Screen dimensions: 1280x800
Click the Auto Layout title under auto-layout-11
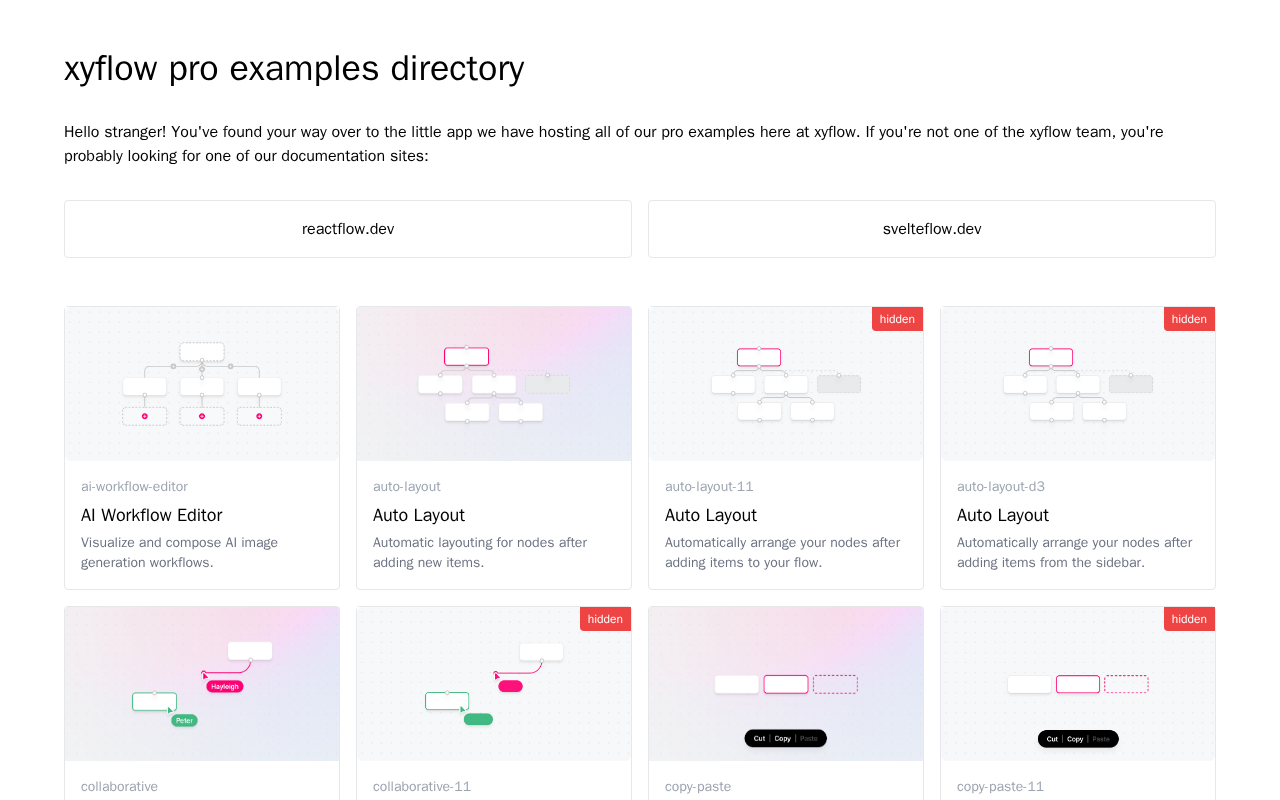coord(711,515)
